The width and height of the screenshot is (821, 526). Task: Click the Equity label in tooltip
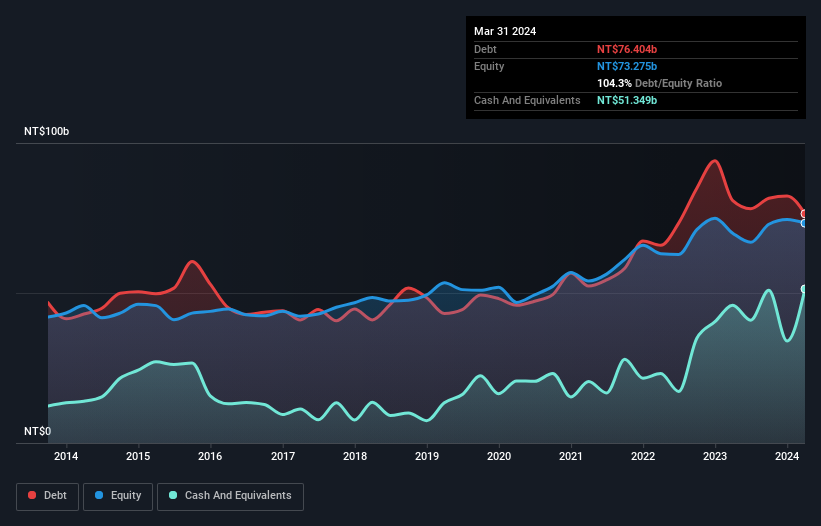point(489,66)
